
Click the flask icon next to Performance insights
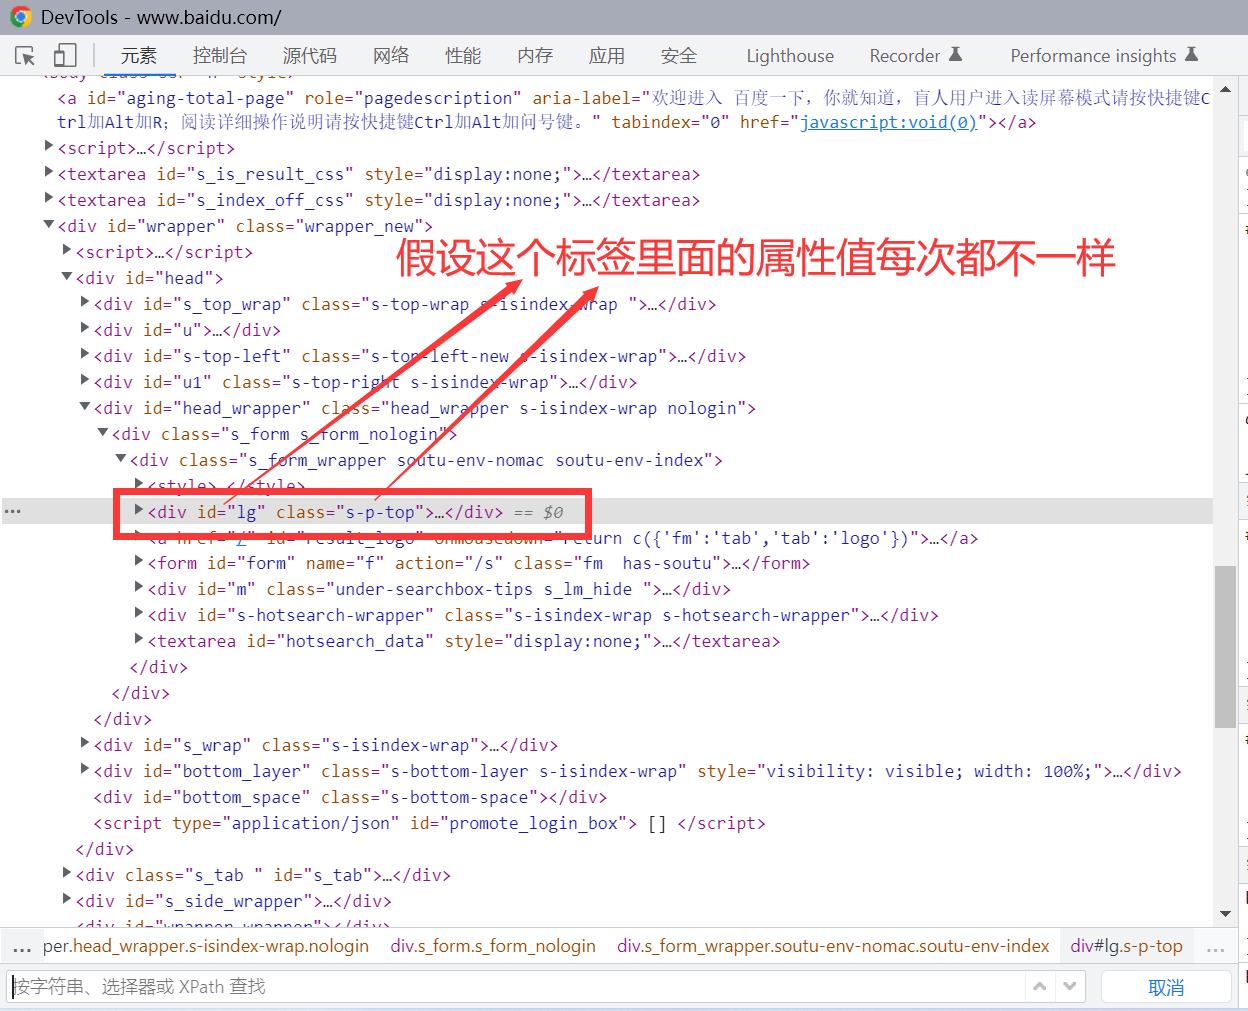(1190, 54)
